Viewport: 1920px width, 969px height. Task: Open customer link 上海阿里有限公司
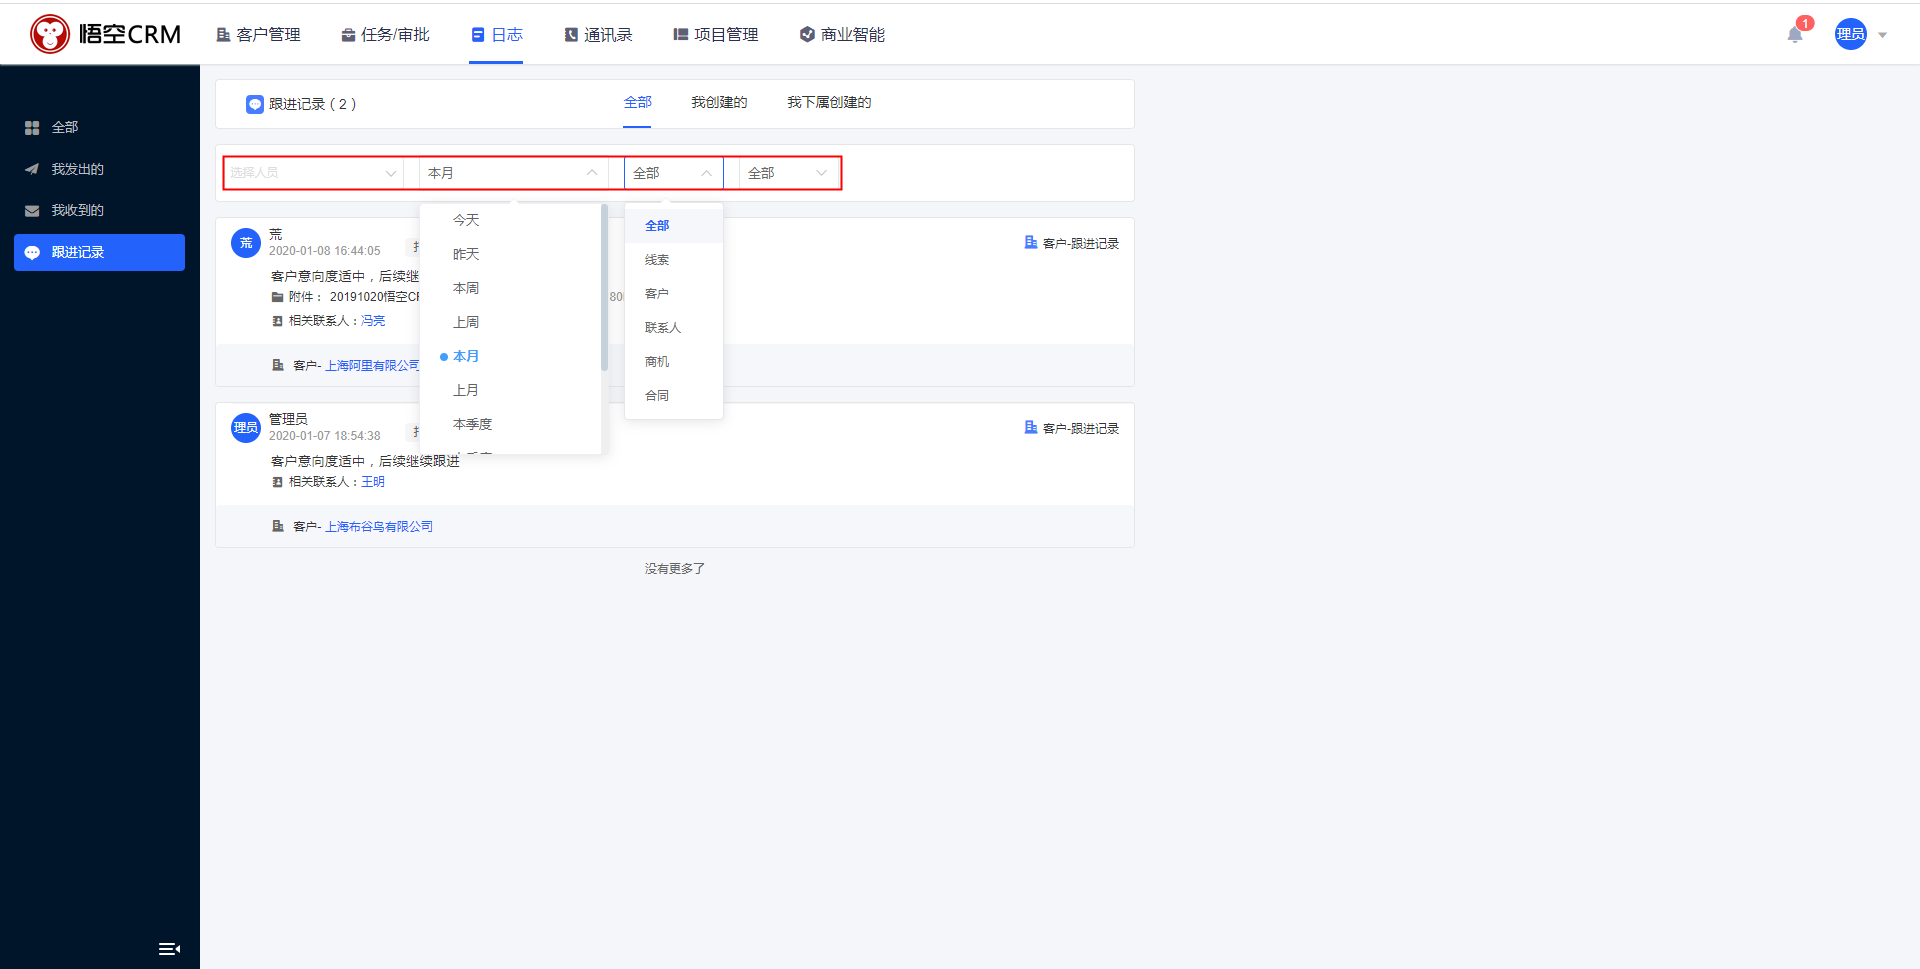click(x=373, y=366)
